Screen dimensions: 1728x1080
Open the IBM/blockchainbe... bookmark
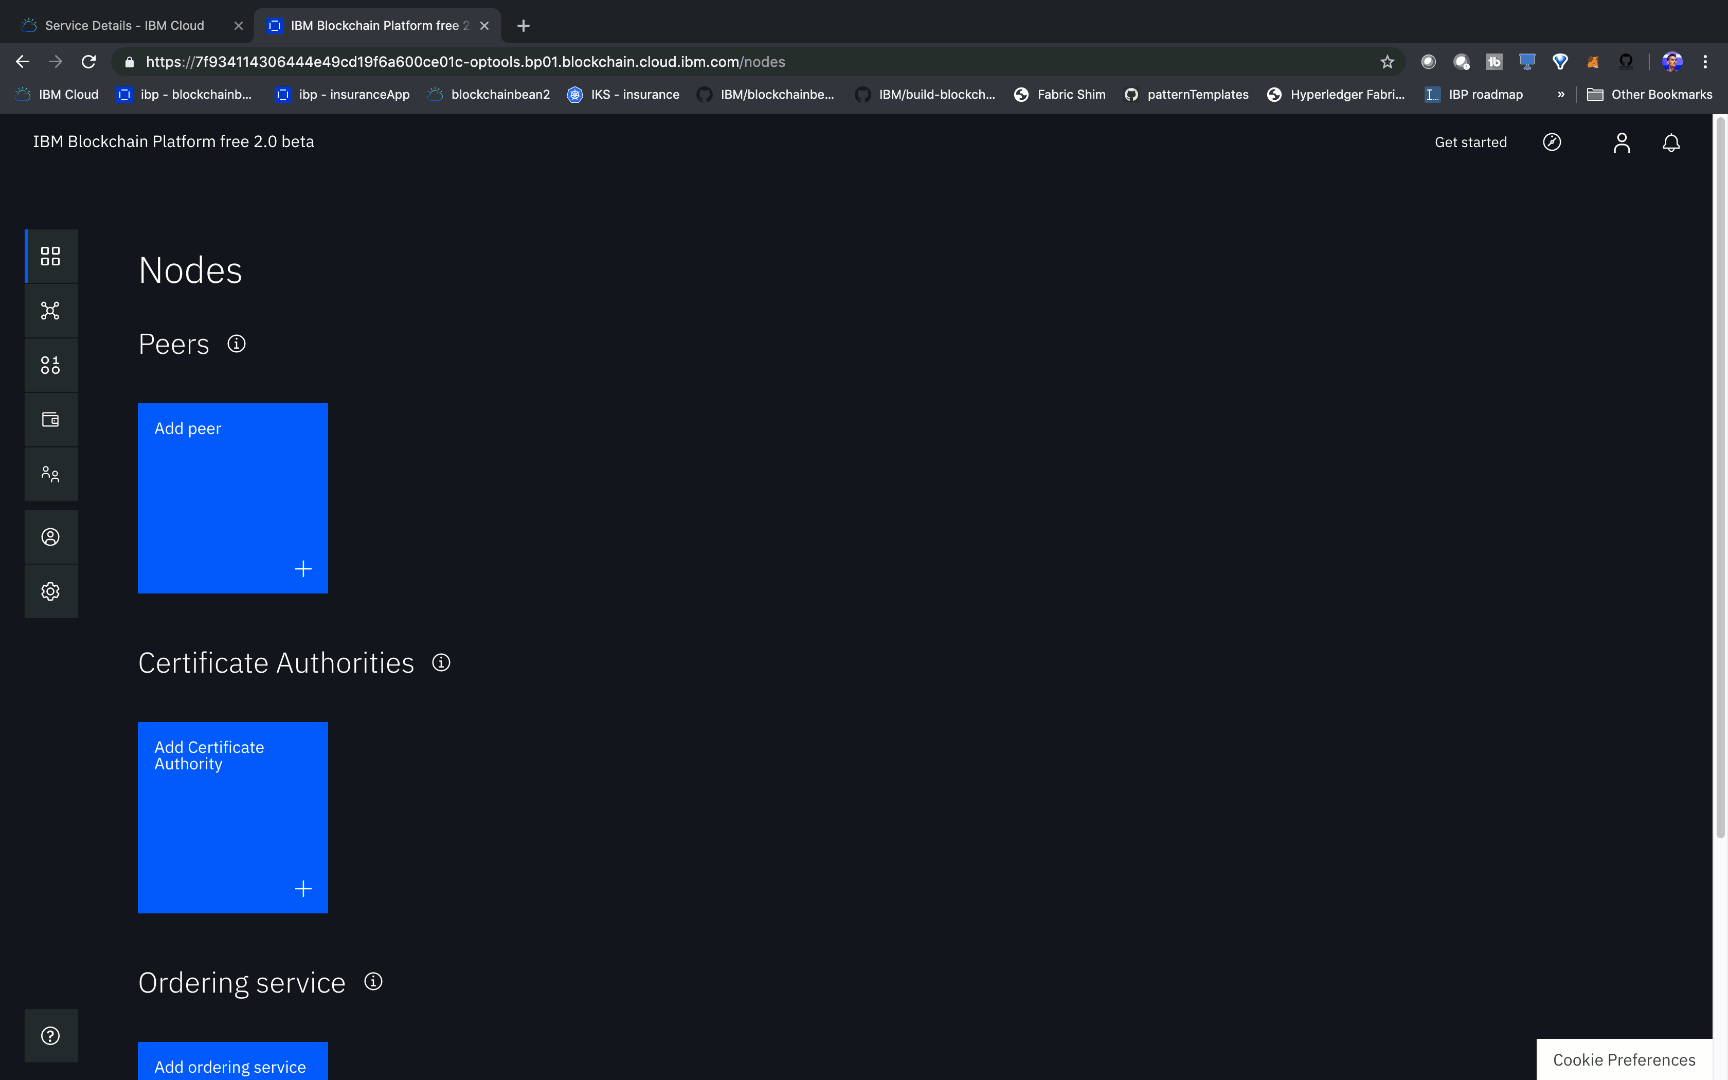pos(766,95)
